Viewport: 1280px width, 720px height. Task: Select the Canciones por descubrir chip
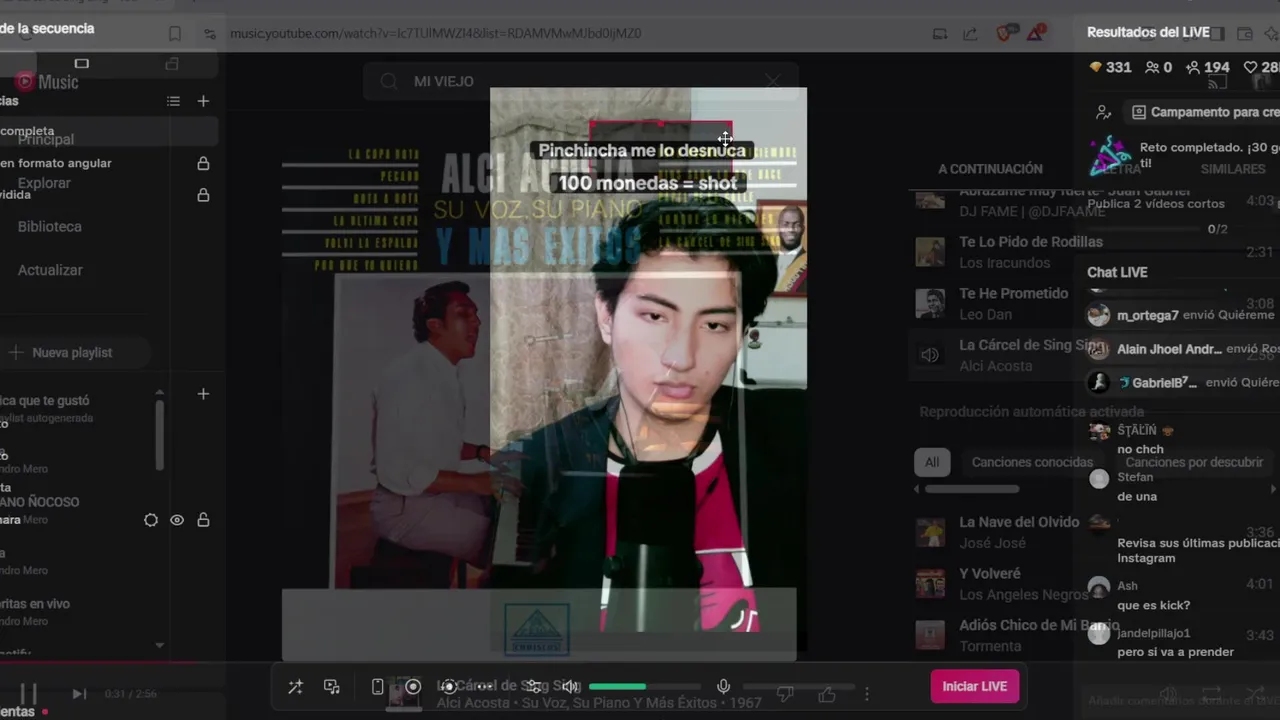point(1194,462)
